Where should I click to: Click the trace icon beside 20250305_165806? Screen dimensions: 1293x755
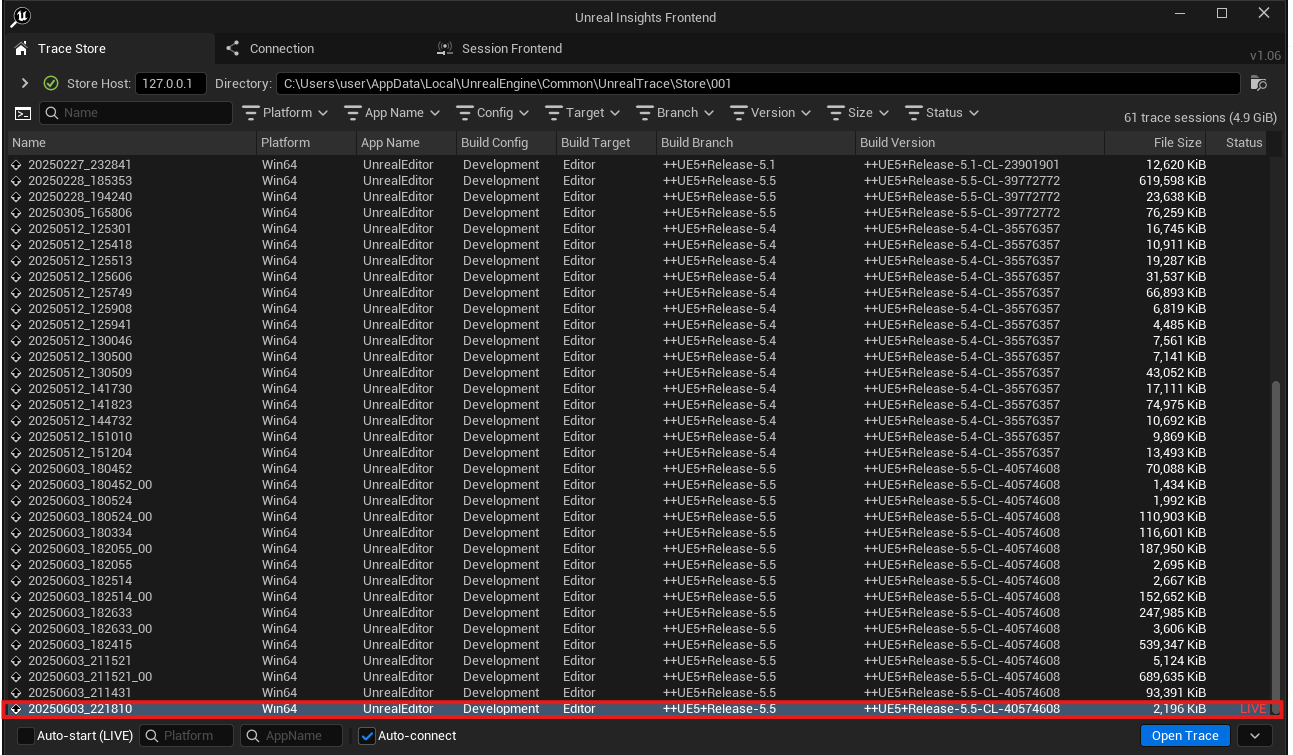point(16,213)
